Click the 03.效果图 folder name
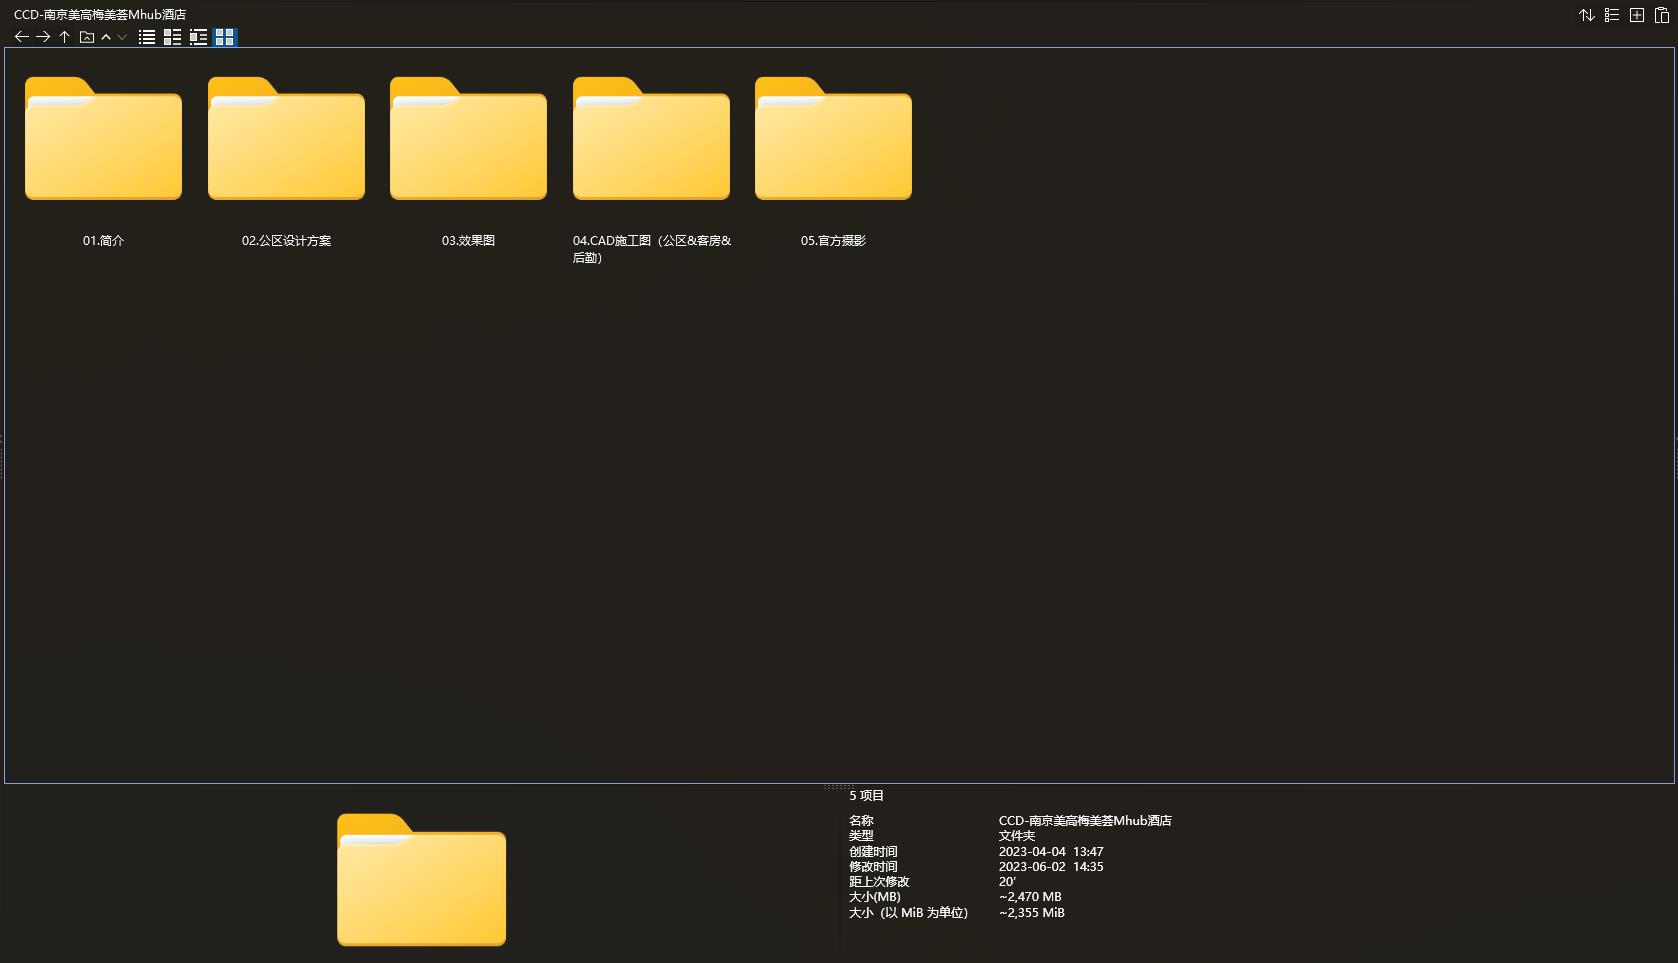 [x=468, y=241]
